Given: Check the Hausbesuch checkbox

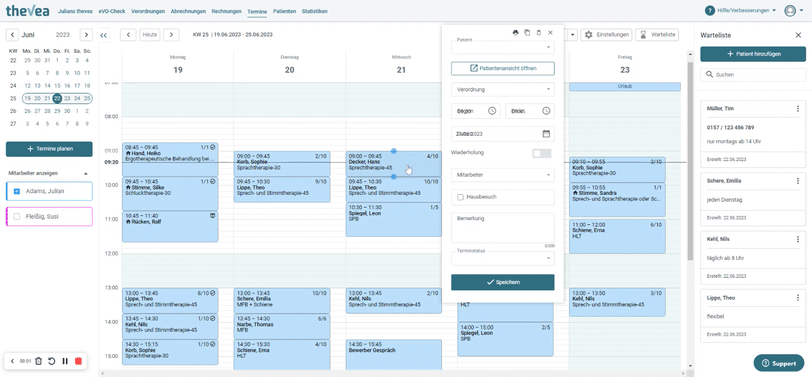Looking at the screenshot, I should (460, 197).
